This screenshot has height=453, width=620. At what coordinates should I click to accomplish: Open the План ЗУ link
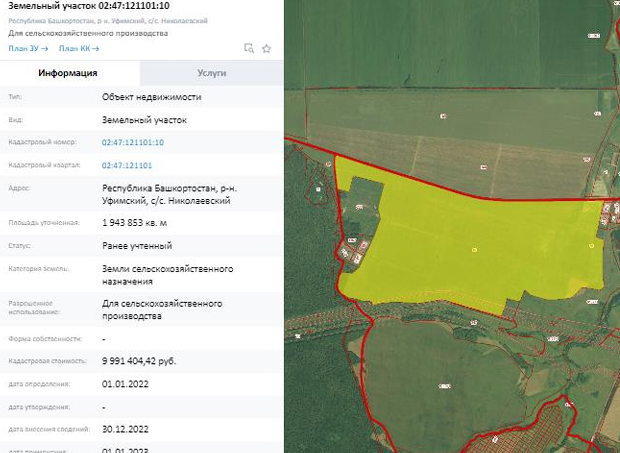click(28, 48)
